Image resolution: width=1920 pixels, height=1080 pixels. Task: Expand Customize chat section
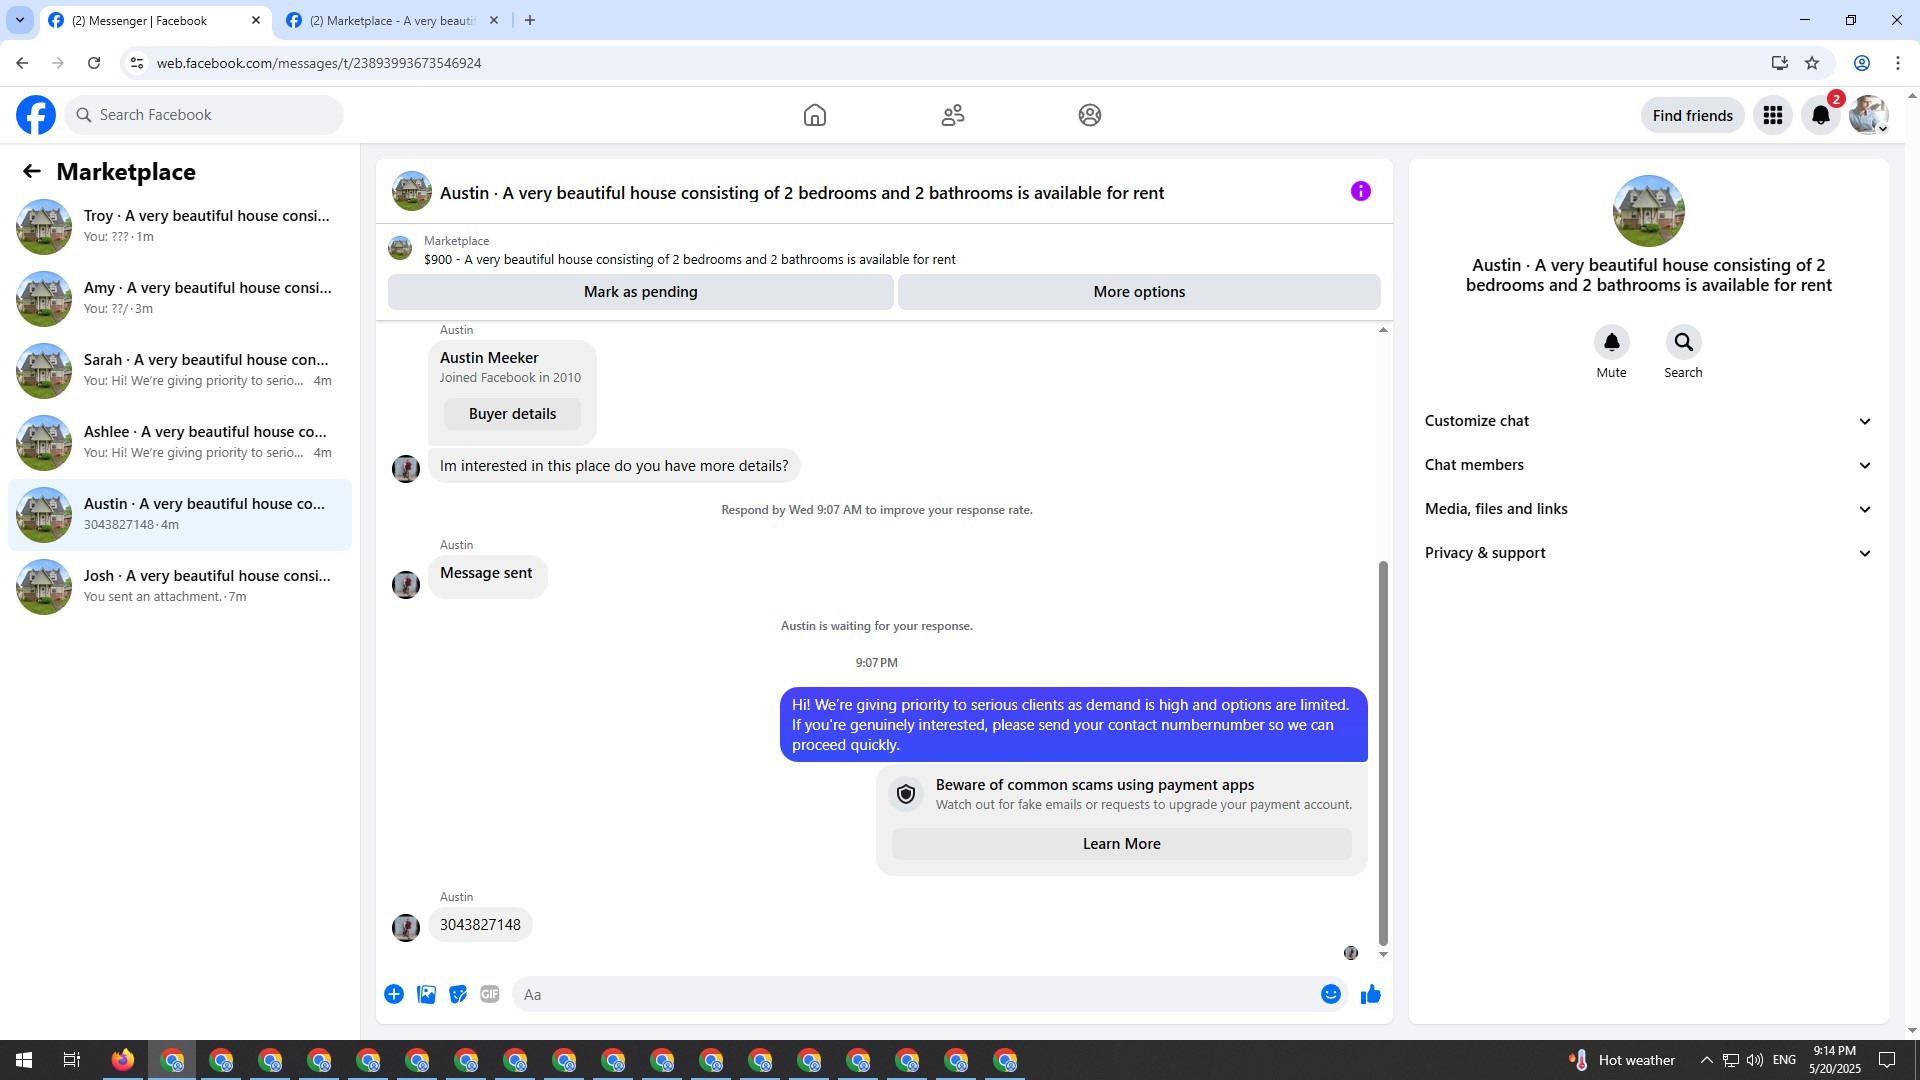pyautogui.click(x=1648, y=421)
